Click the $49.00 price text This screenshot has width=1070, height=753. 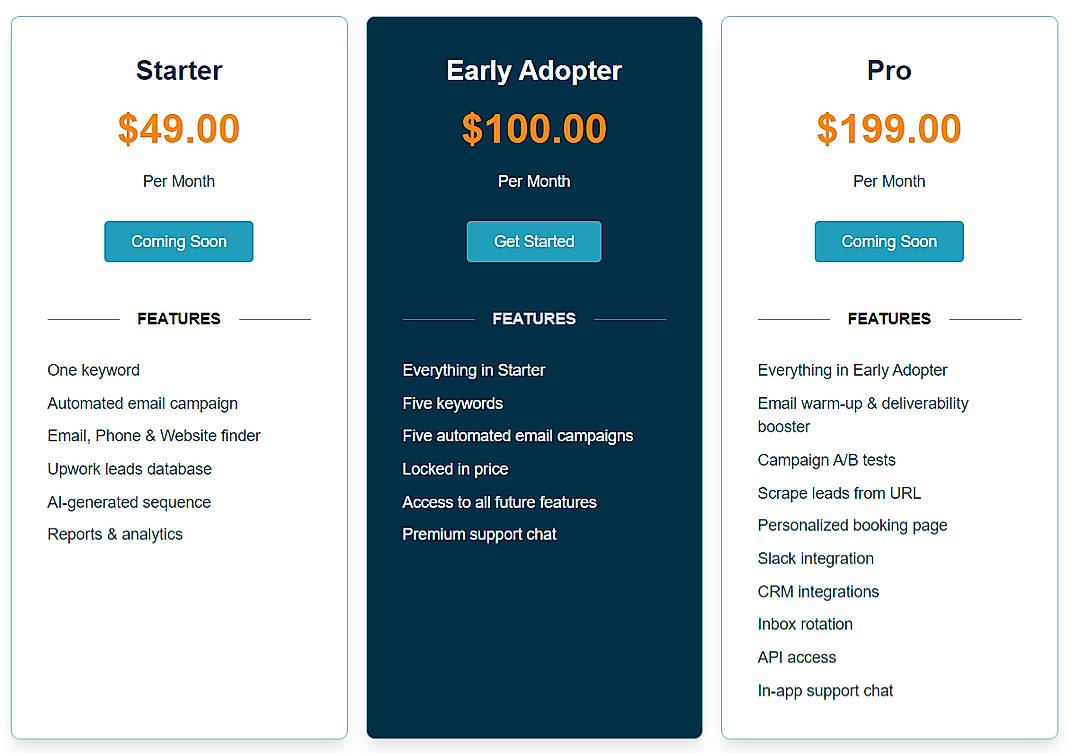(x=178, y=128)
